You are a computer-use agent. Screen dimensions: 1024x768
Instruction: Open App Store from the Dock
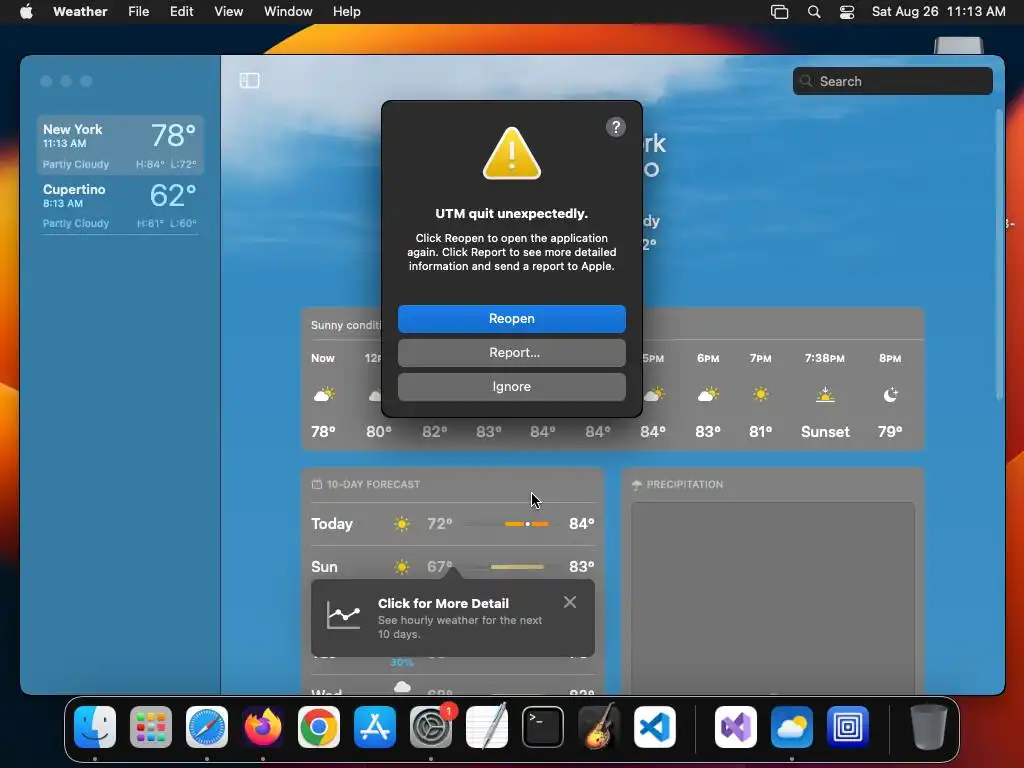click(375, 727)
